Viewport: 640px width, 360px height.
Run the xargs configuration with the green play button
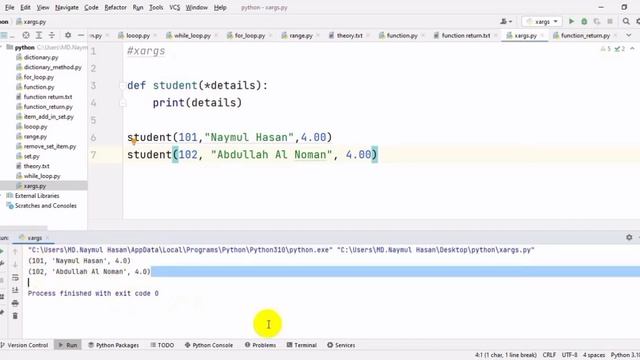[x=571, y=21]
